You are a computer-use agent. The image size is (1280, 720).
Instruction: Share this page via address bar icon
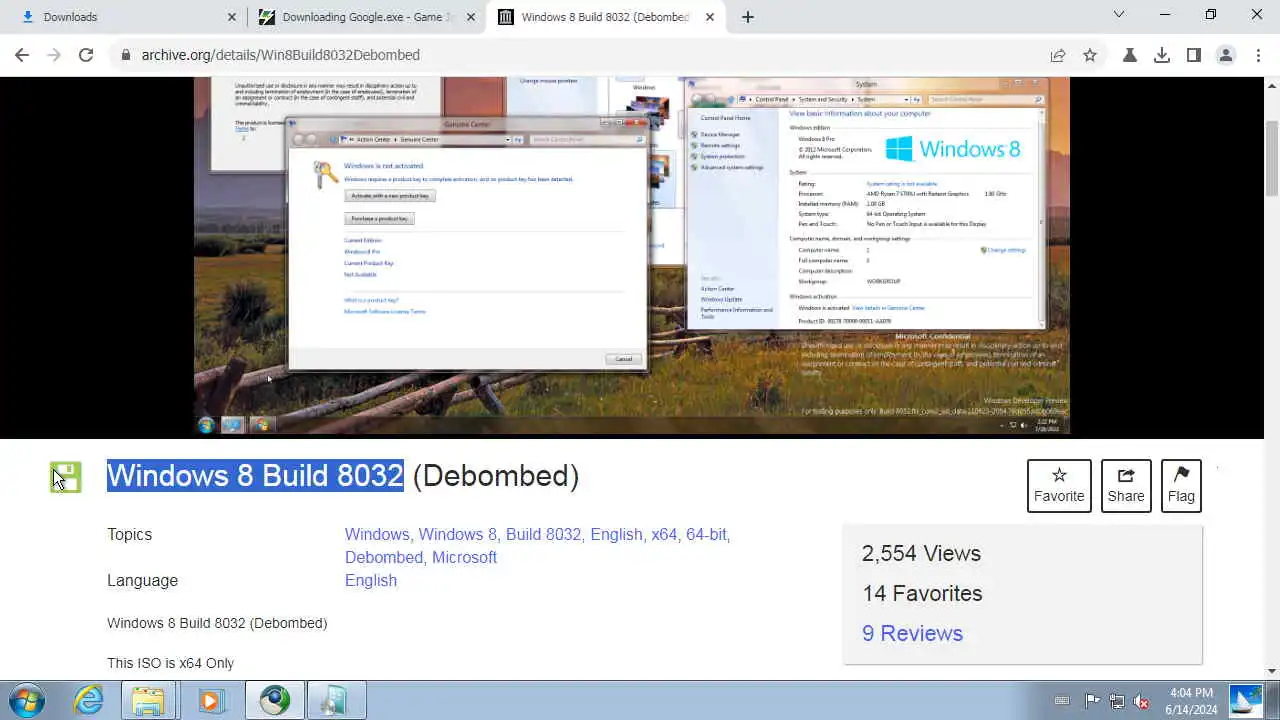pyautogui.click(x=1058, y=55)
